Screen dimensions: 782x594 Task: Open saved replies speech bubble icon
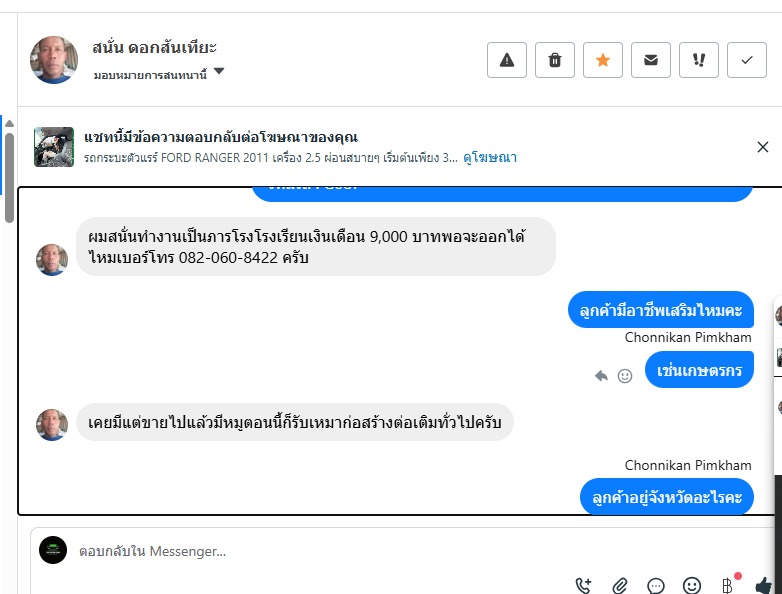(656, 586)
